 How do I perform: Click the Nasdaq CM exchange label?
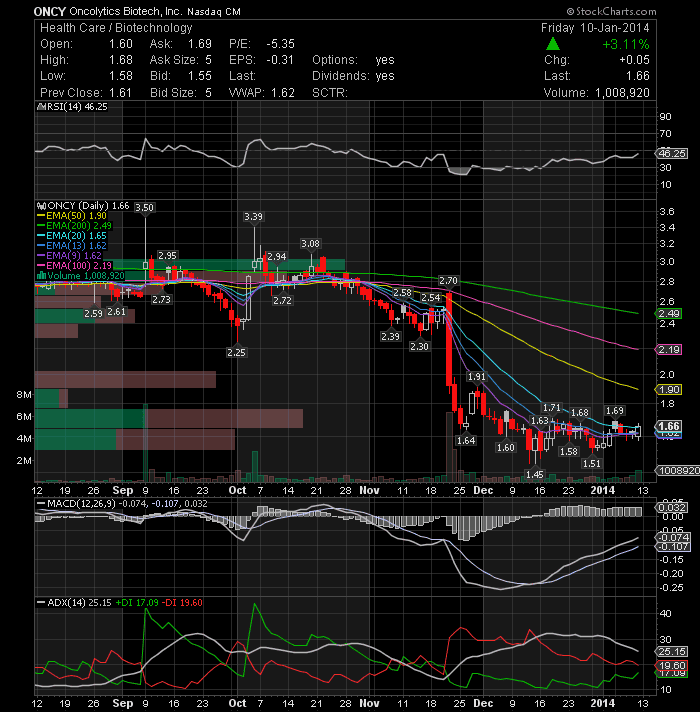coord(214,12)
